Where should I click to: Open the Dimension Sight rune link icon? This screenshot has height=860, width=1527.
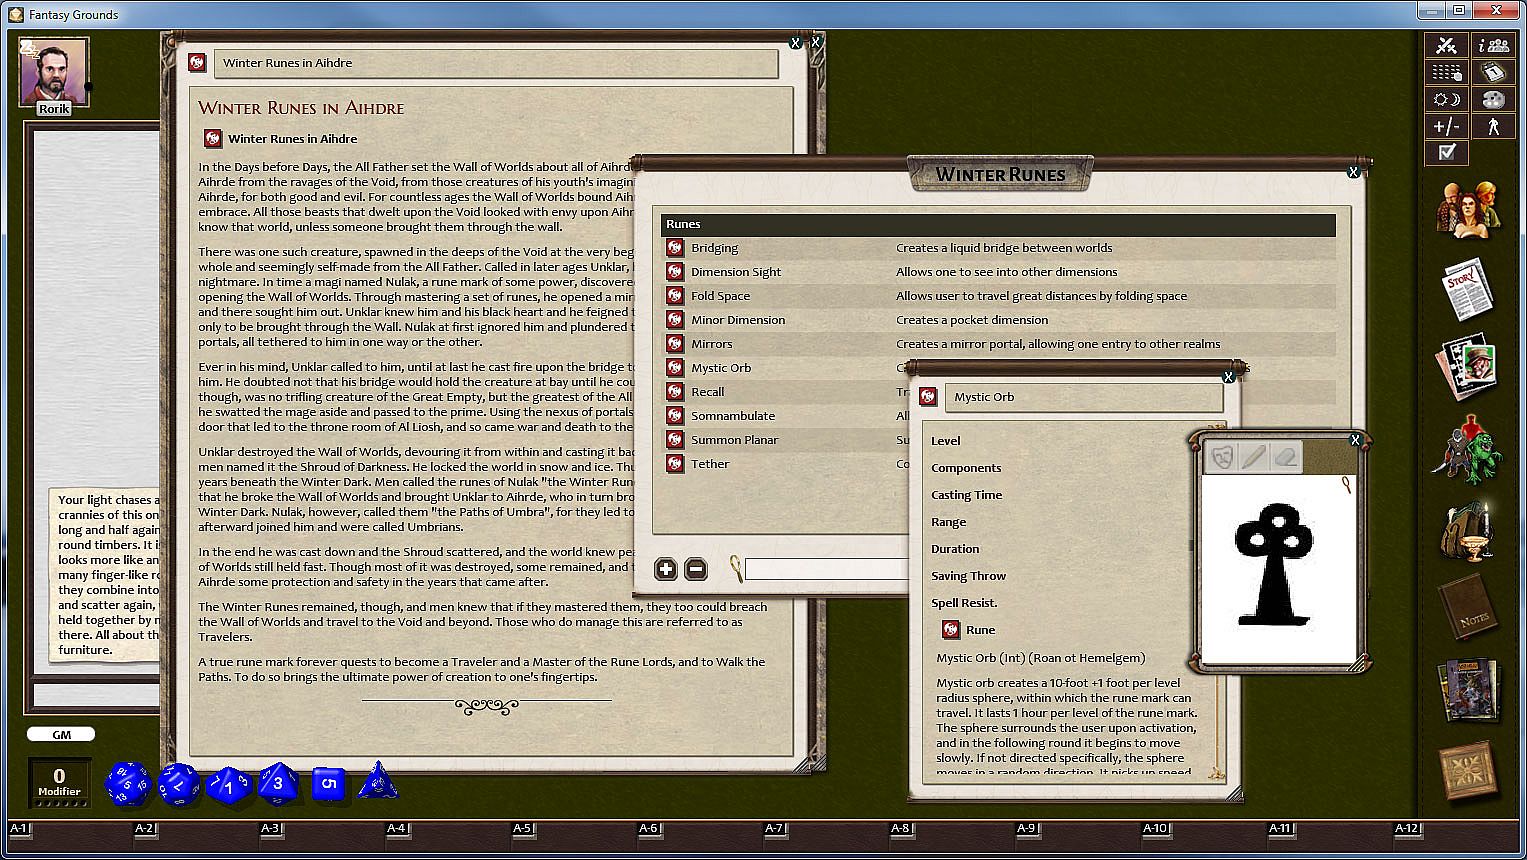point(675,272)
